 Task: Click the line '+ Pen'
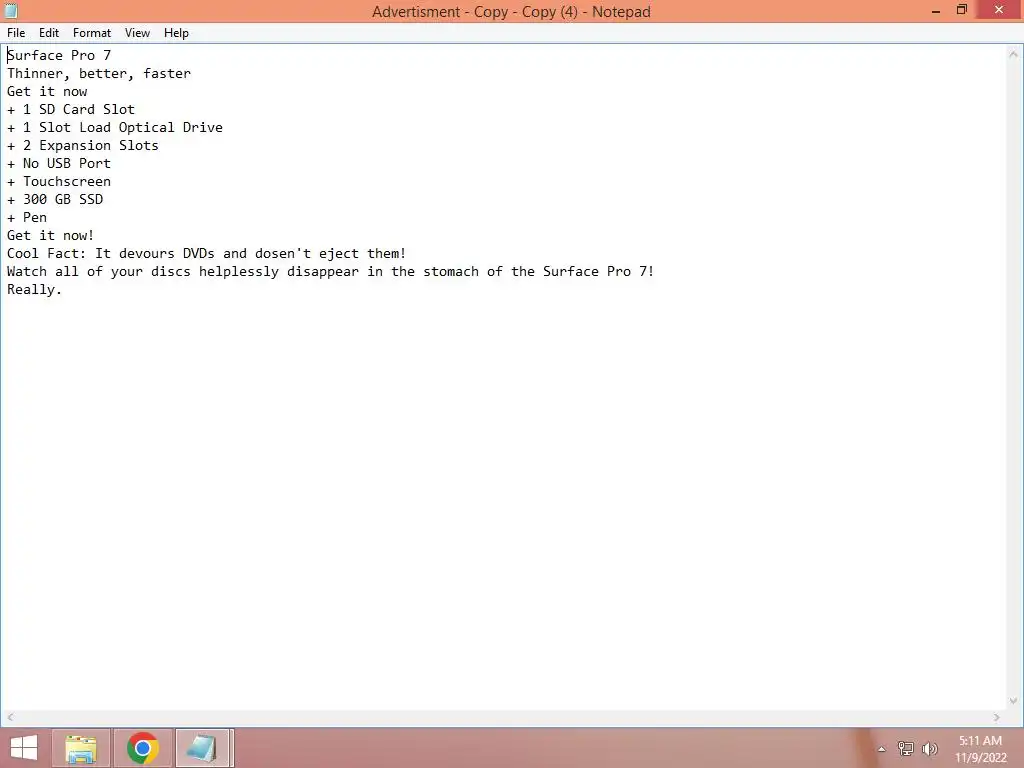tap(27, 217)
